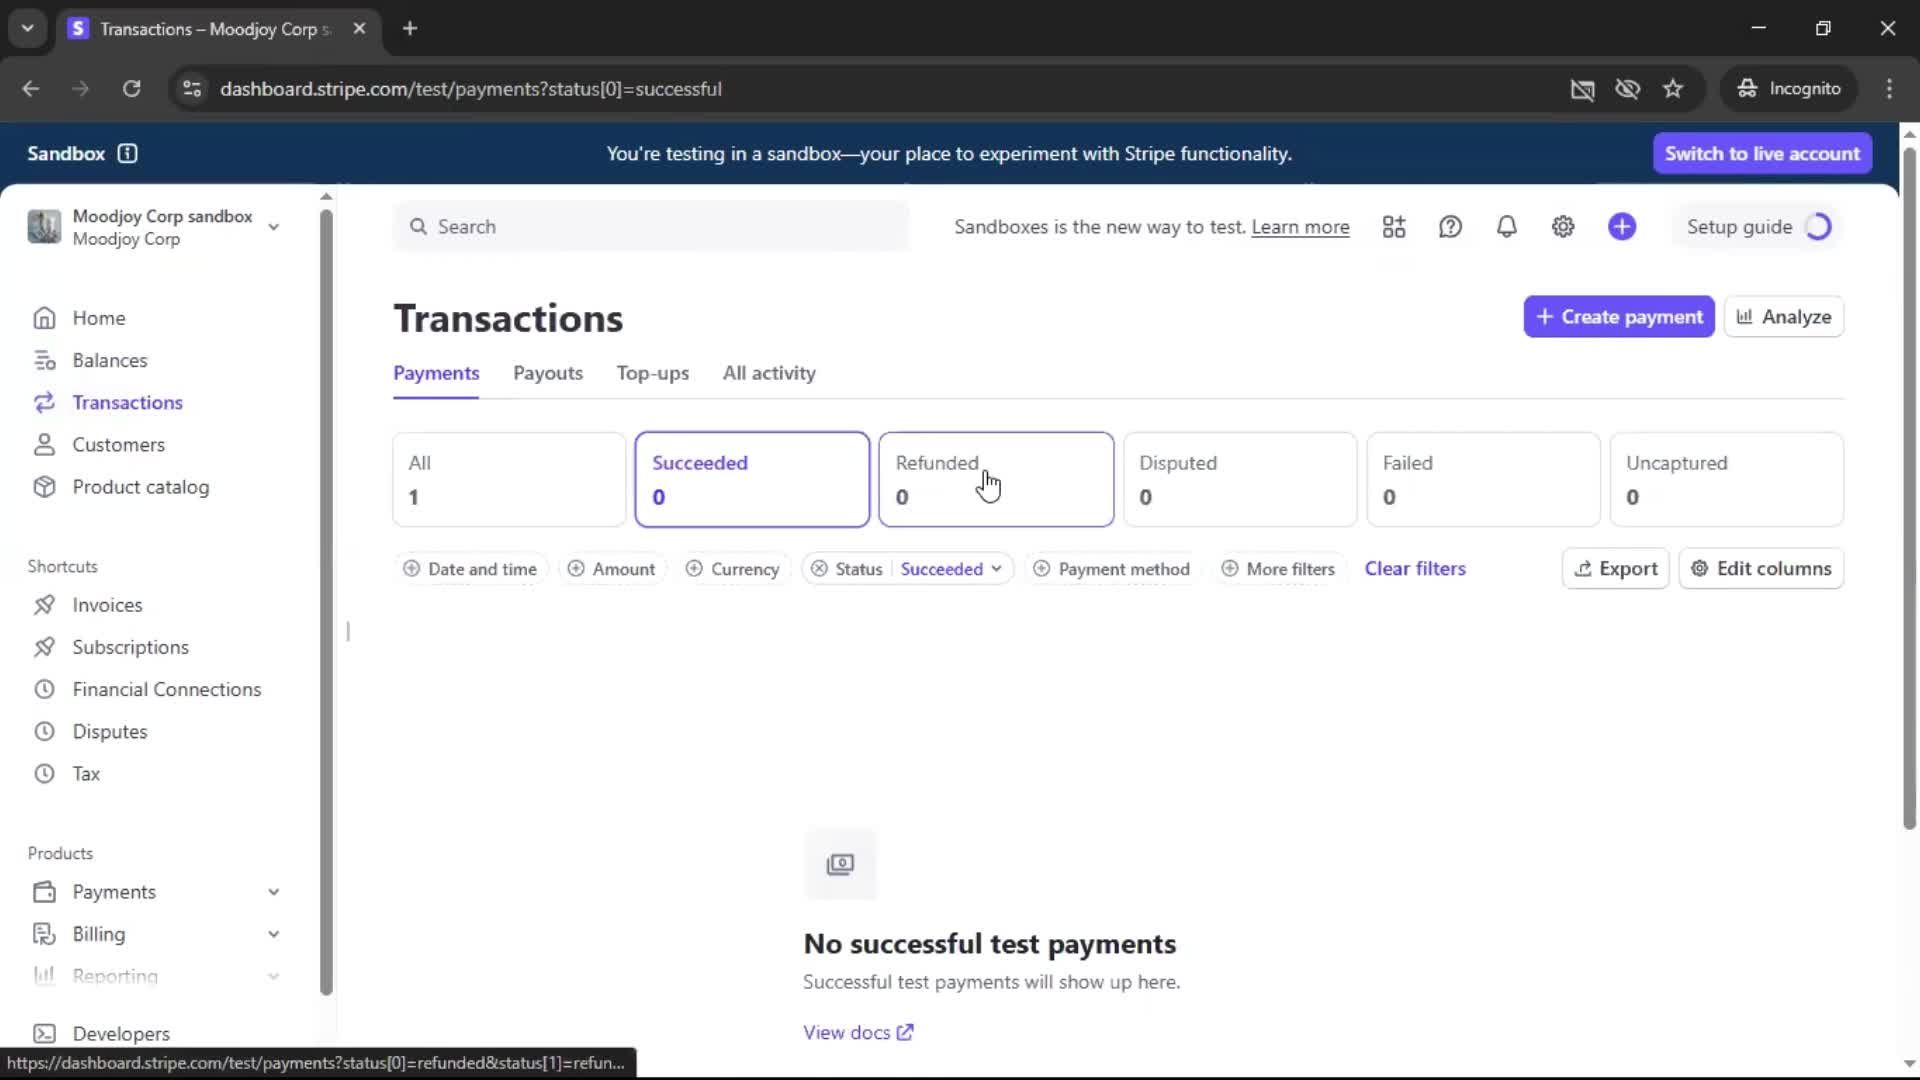Viewport: 1920px width, 1080px height.
Task: Select the Refunded status card
Action: click(995, 479)
